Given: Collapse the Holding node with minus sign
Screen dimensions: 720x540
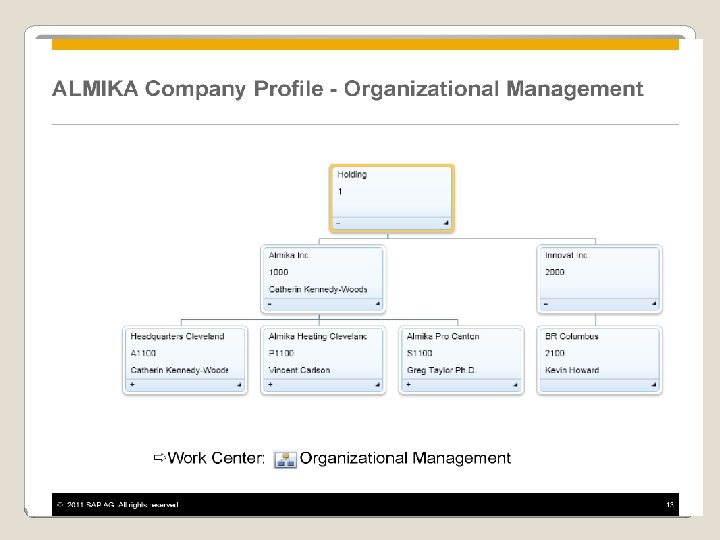Looking at the screenshot, I should tap(338, 223).
